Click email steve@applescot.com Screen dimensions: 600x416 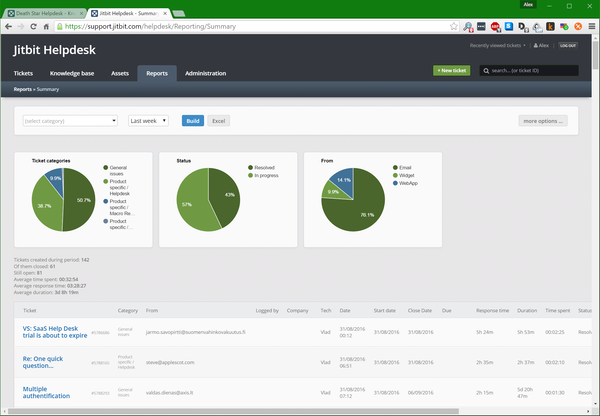[170, 362]
